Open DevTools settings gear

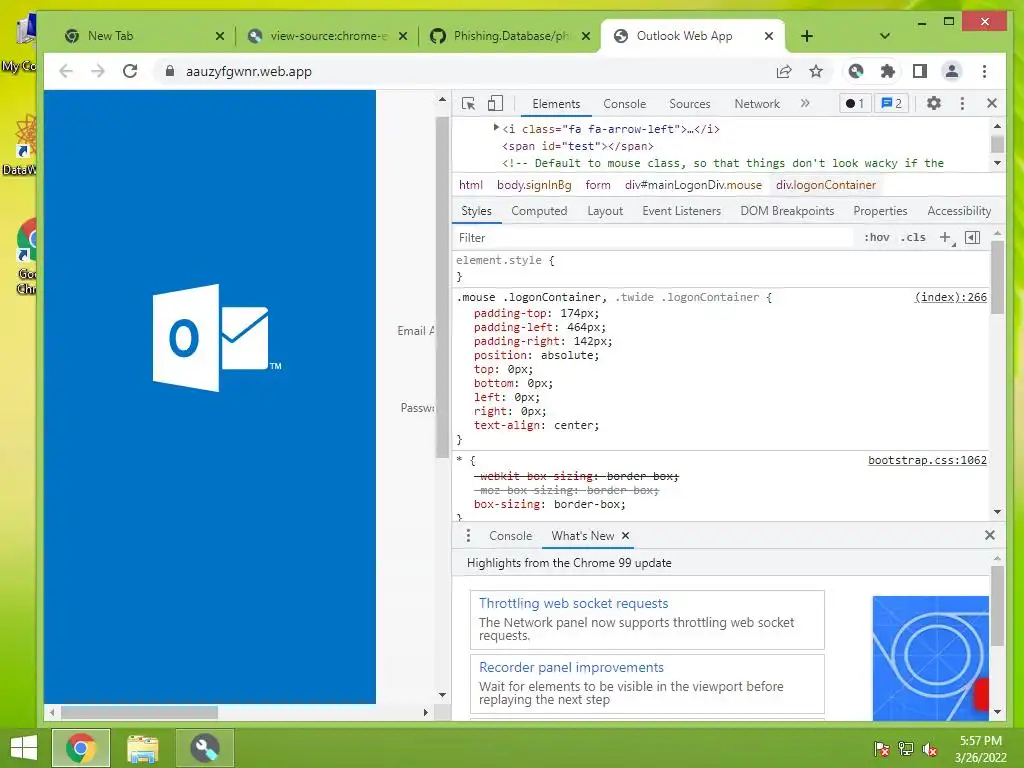[934, 103]
